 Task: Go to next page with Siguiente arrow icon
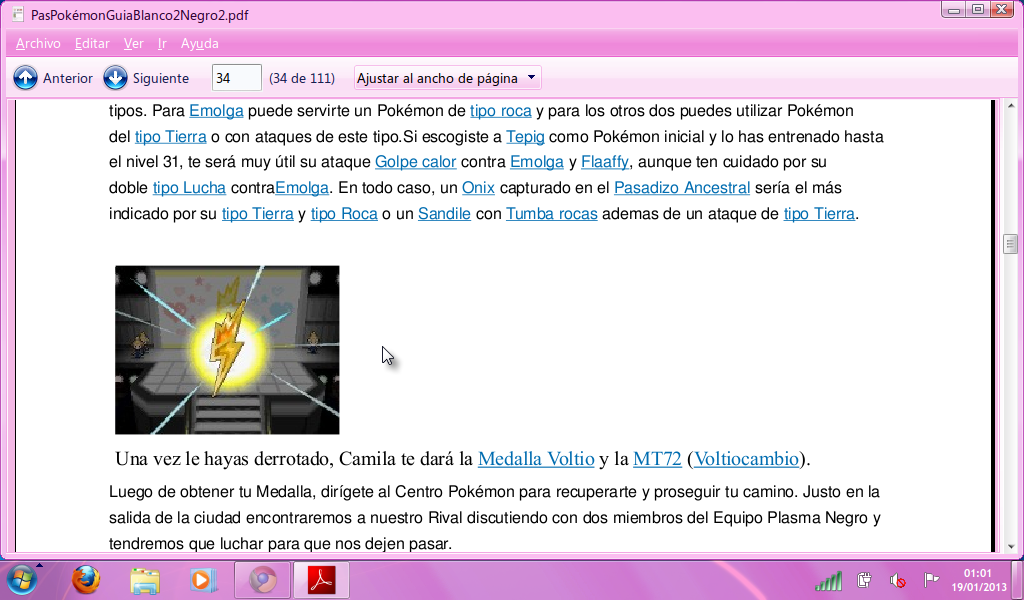[116, 78]
